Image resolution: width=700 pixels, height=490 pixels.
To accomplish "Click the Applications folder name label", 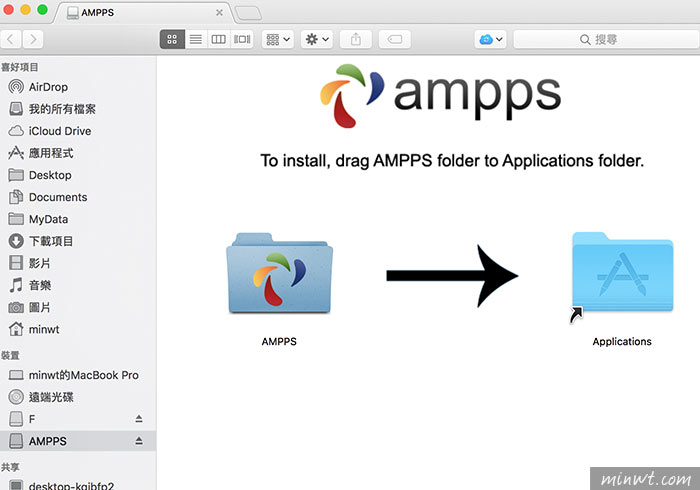I will coord(622,341).
